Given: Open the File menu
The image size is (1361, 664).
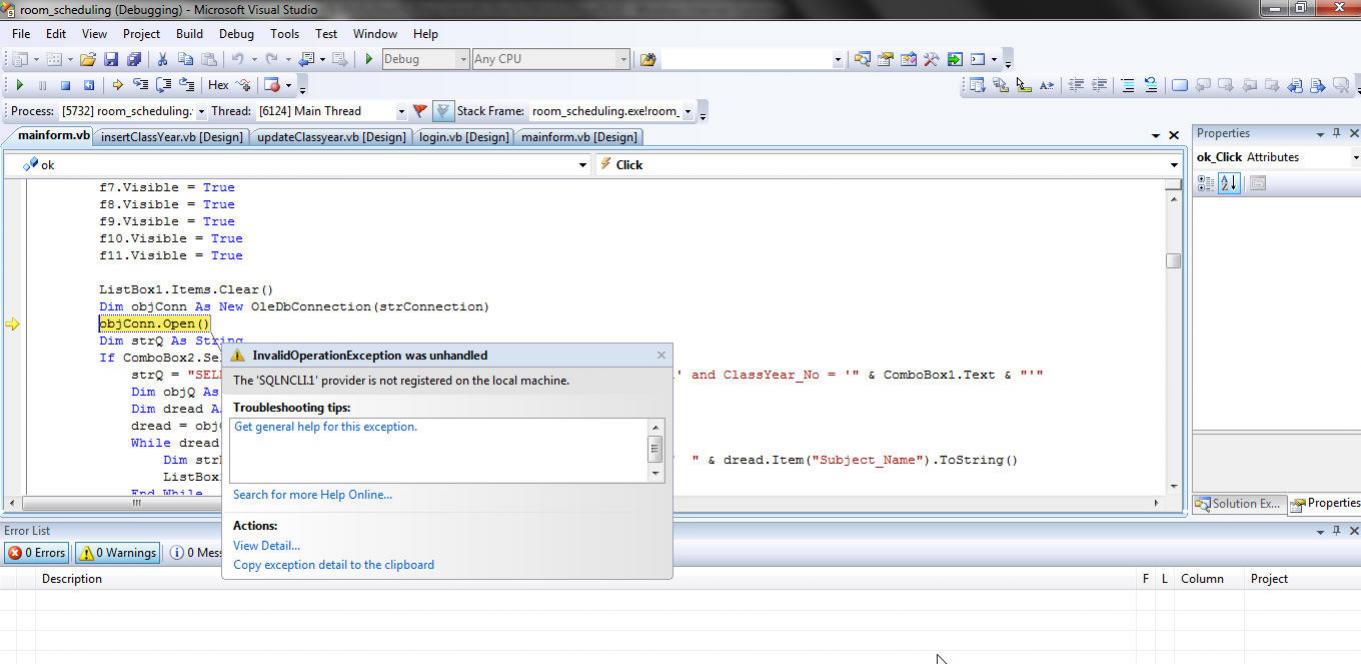Looking at the screenshot, I should [21, 33].
